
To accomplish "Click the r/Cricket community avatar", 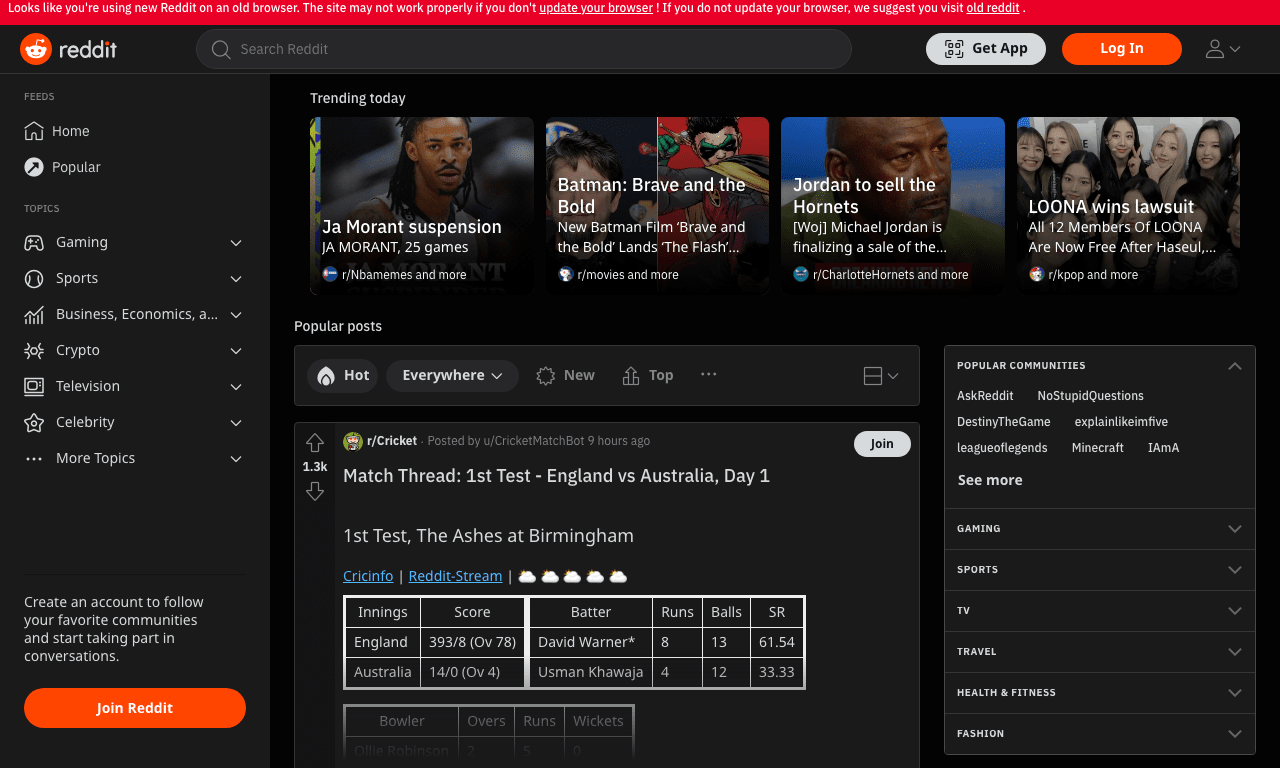I will tap(353, 441).
